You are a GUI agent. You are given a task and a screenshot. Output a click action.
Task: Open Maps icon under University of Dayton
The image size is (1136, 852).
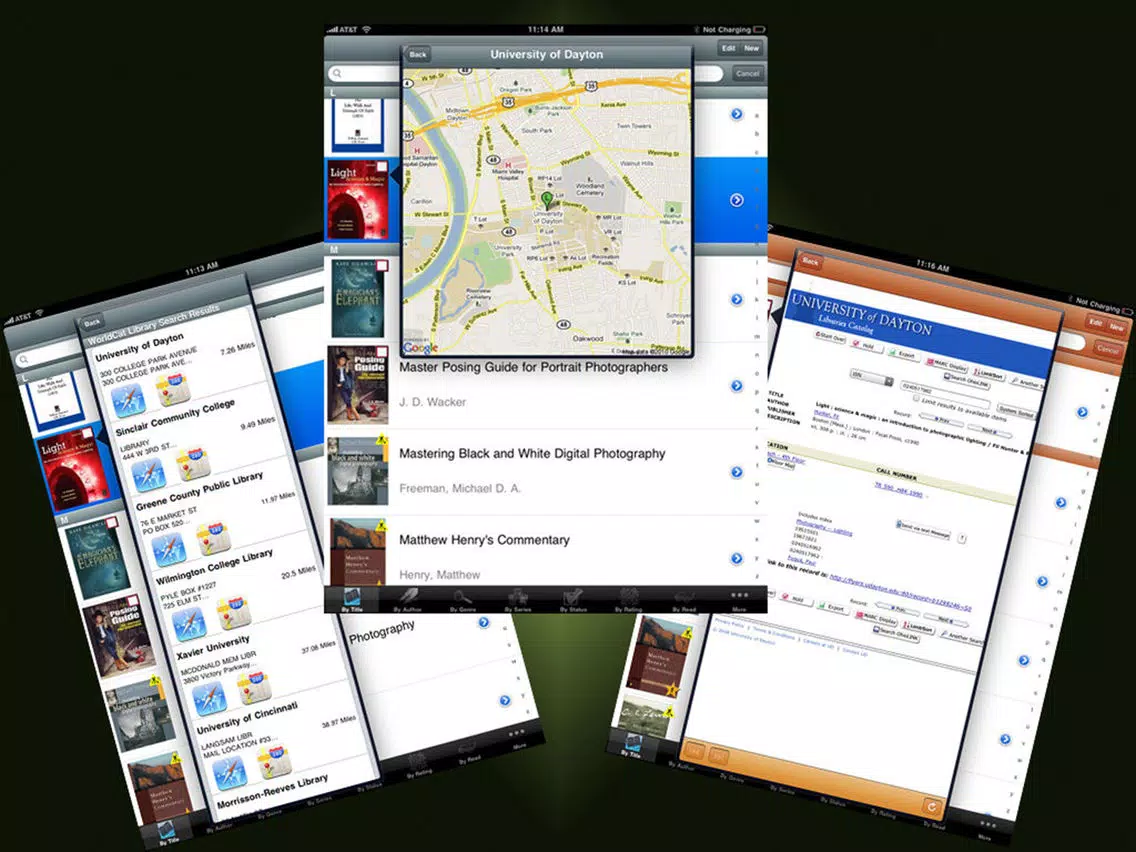pos(173,388)
